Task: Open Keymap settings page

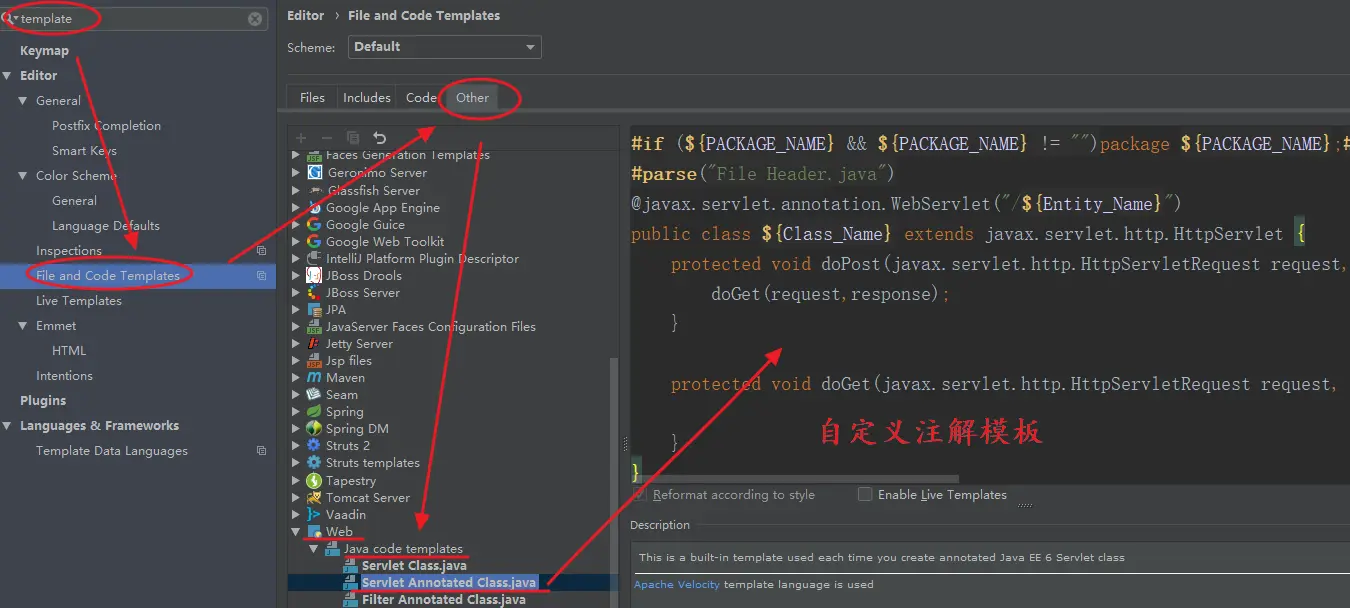Action: (x=44, y=51)
